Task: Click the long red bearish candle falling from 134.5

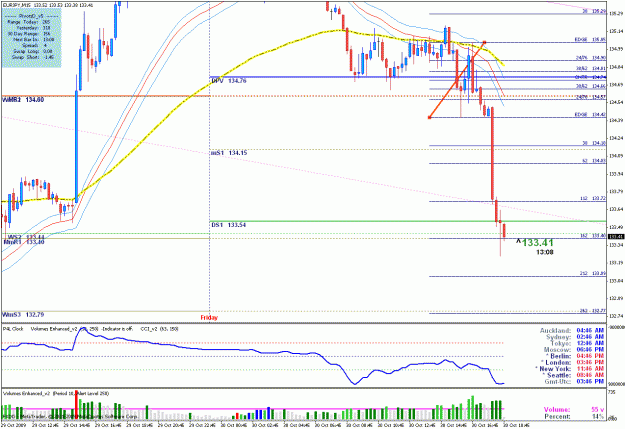Action: coord(492,153)
